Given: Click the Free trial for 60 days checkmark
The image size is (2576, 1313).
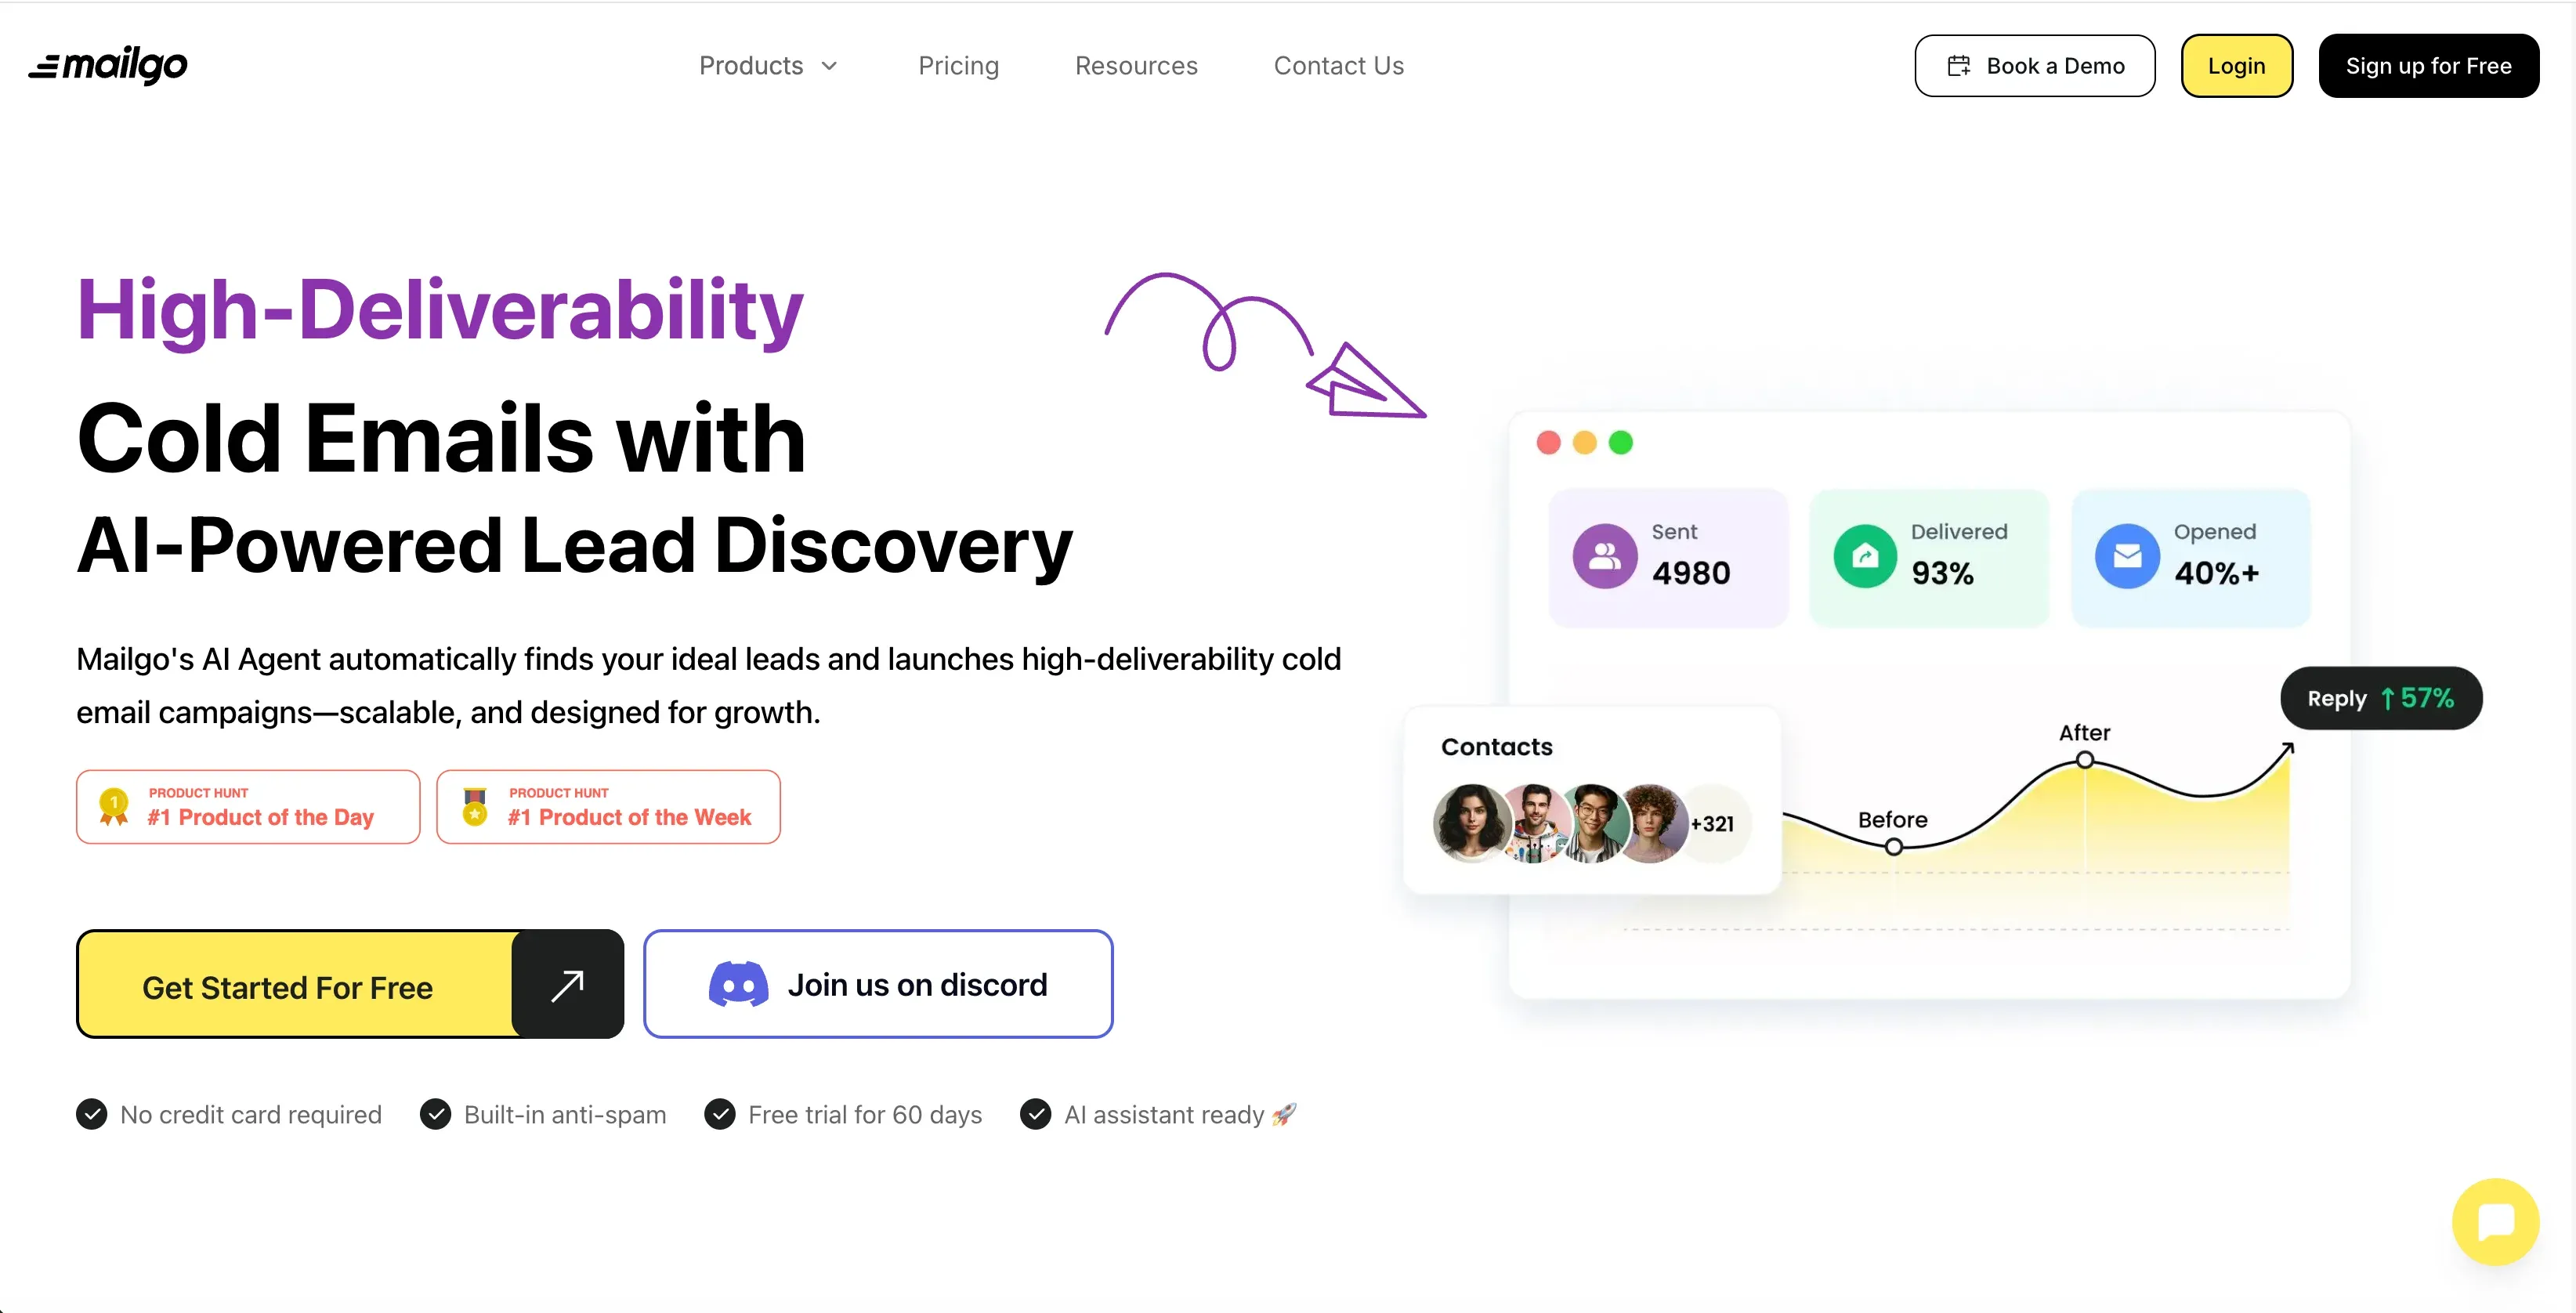Looking at the screenshot, I should [719, 1114].
